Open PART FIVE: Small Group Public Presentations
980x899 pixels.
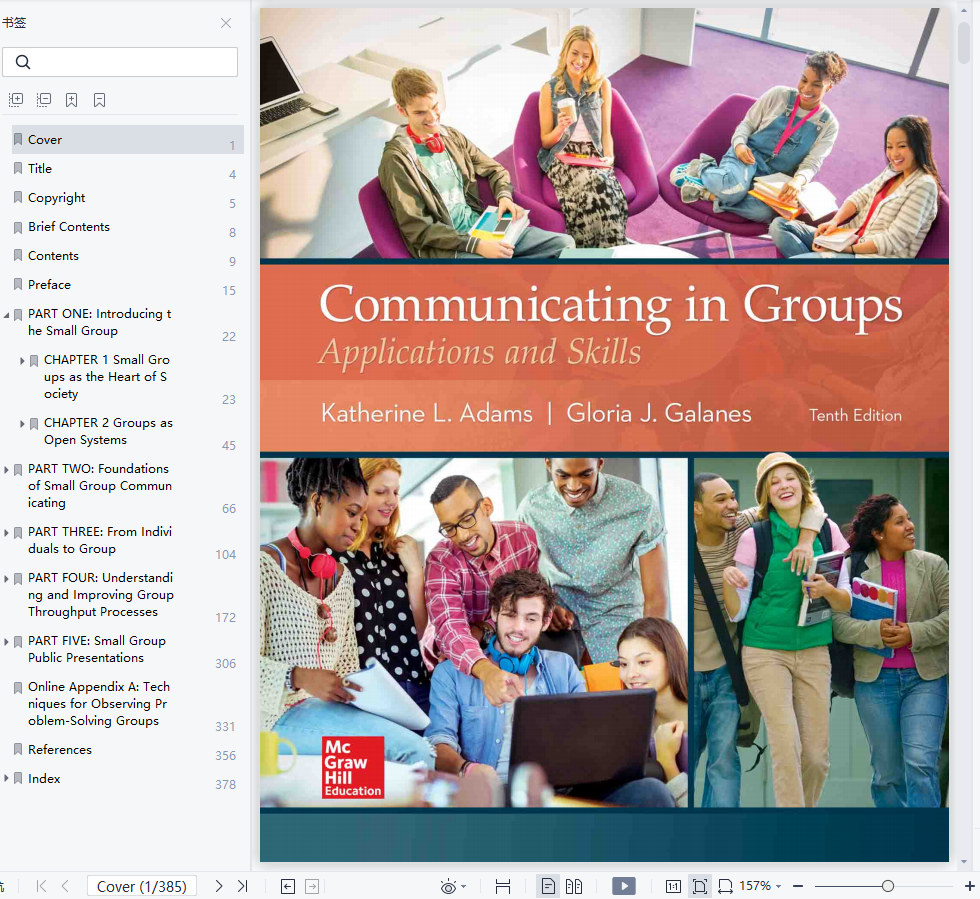click(97, 649)
